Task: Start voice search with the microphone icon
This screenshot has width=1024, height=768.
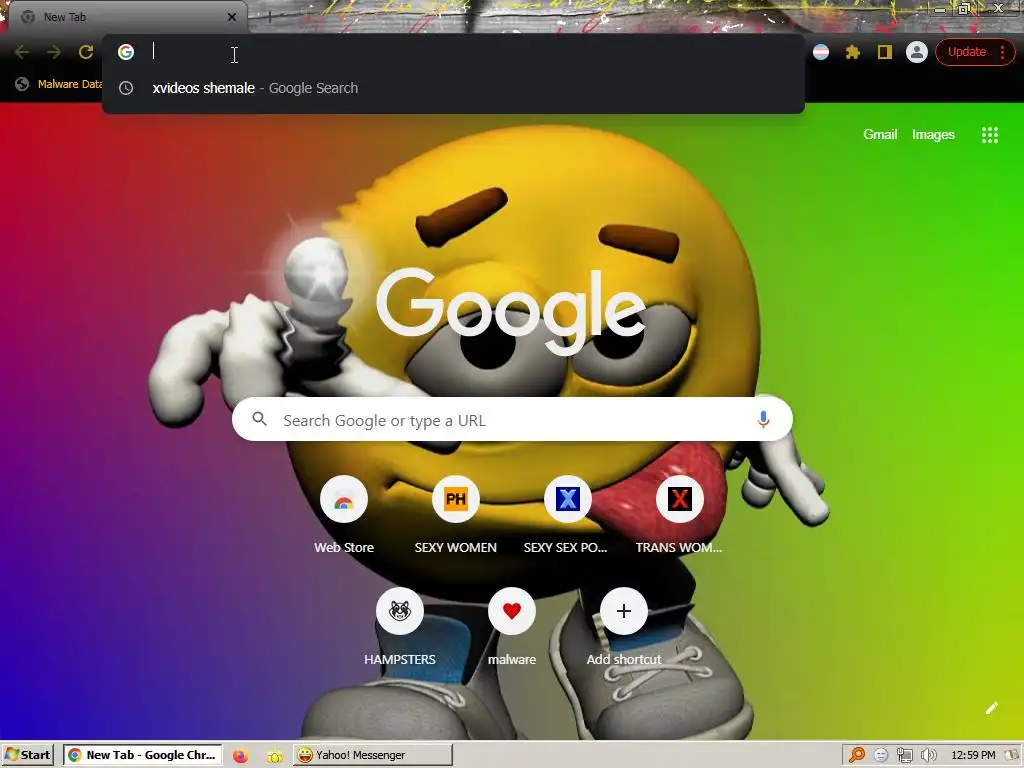Action: pos(763,419)
